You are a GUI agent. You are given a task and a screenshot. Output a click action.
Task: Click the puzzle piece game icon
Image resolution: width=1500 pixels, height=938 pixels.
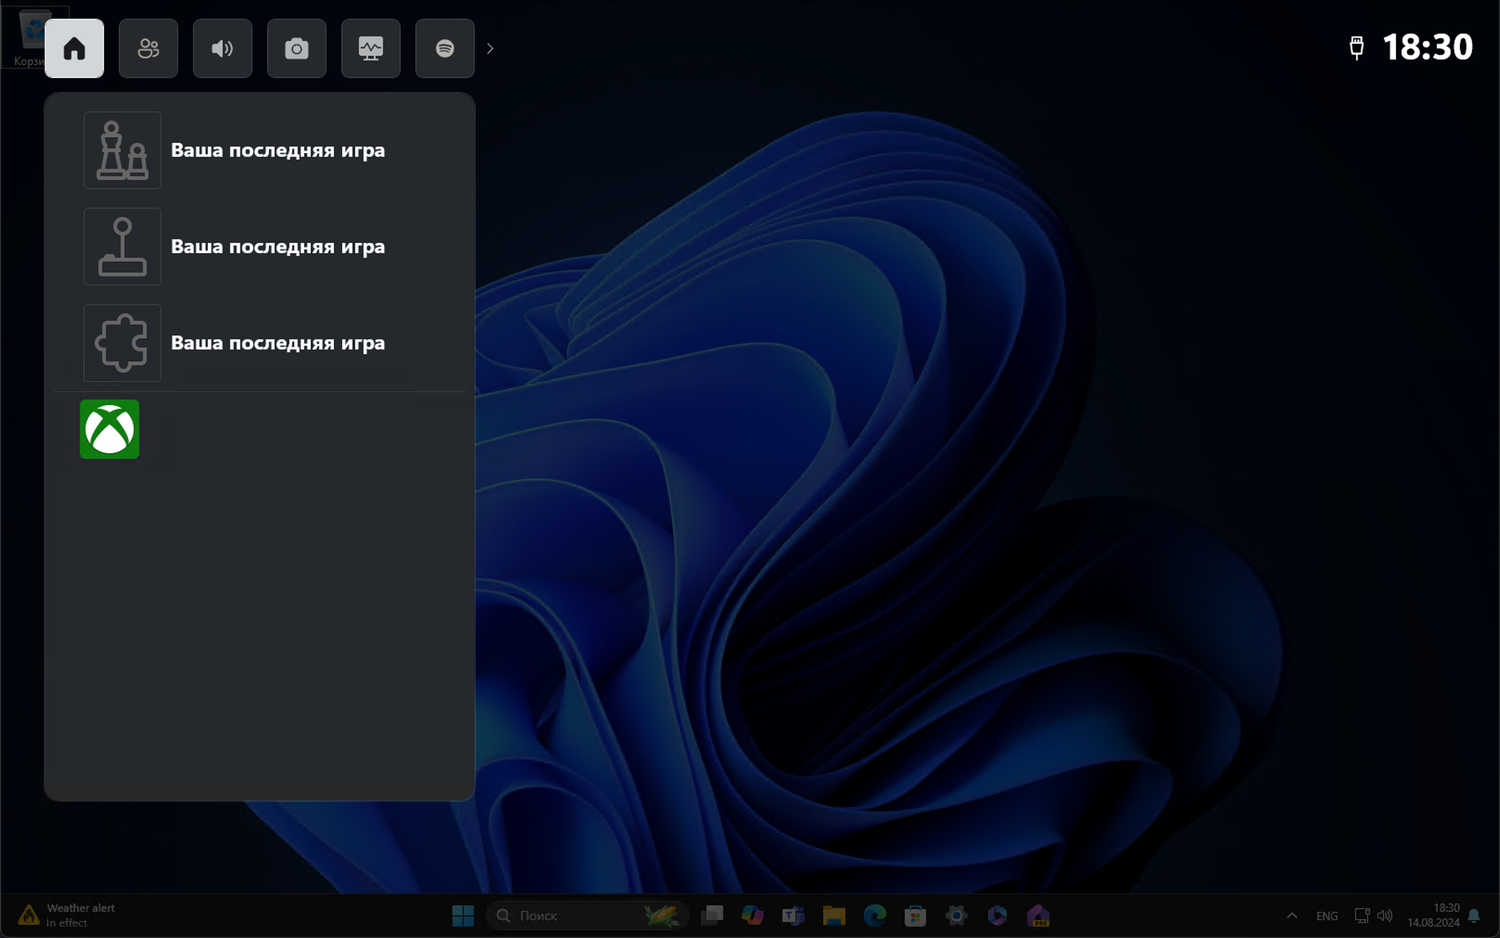(x=122, y=343)
